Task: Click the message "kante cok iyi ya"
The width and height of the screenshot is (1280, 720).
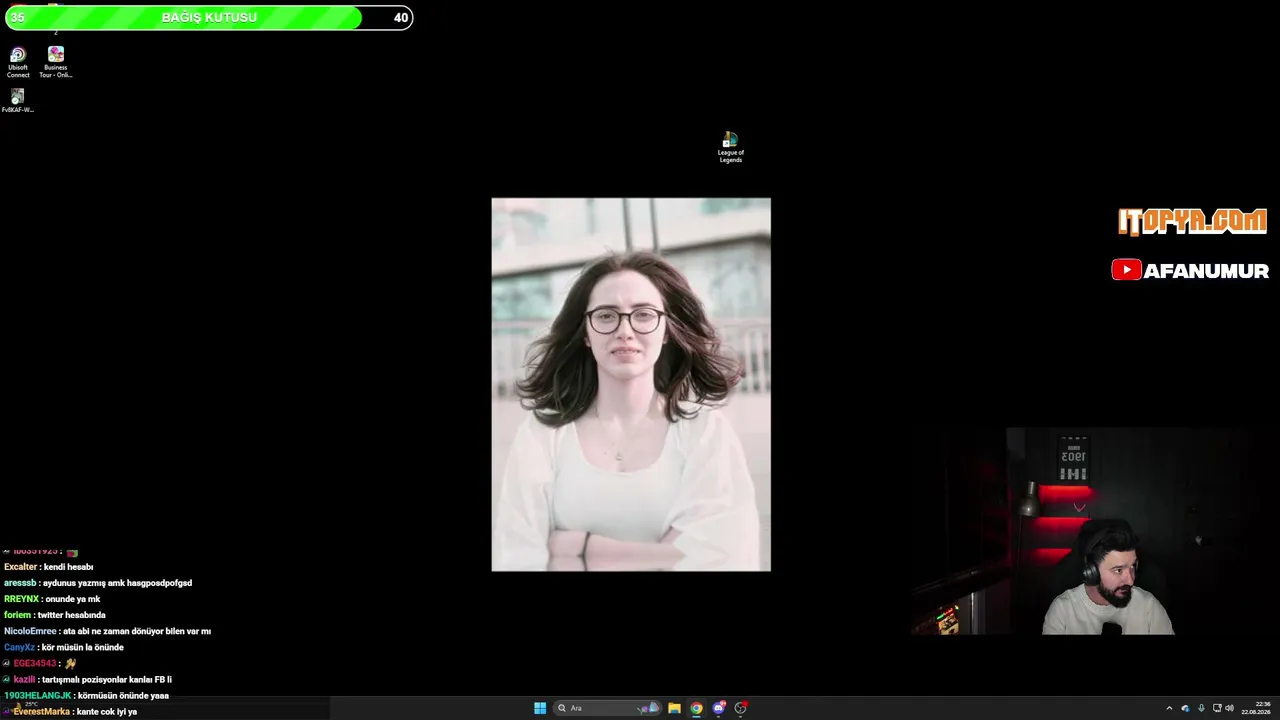Action: (x=107, y=711)
